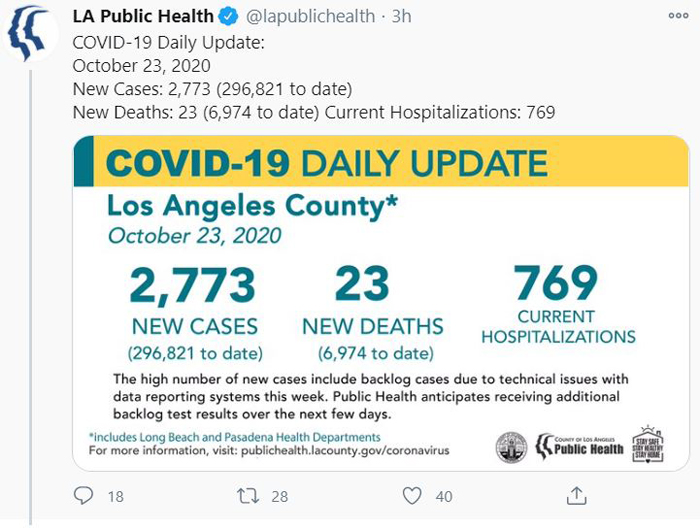The height and width of the screenshot is (530, 700).
Task: Open the COVID-19 Daily Update image
Action: [381, 303]
